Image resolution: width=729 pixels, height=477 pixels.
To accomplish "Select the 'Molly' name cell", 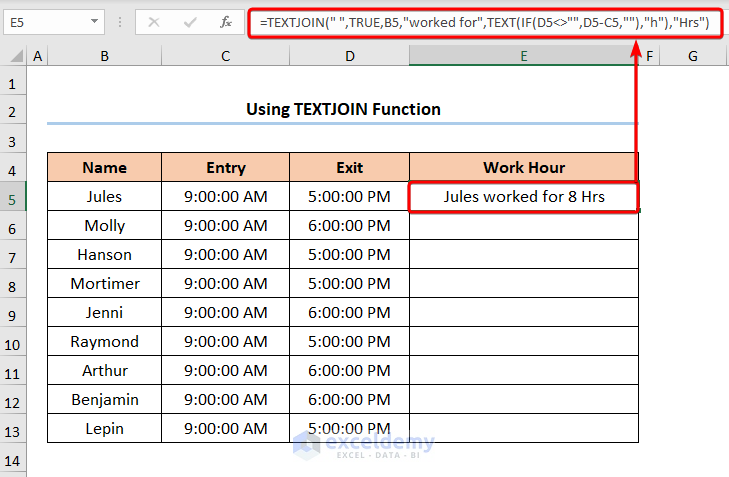I will [105, 225].
